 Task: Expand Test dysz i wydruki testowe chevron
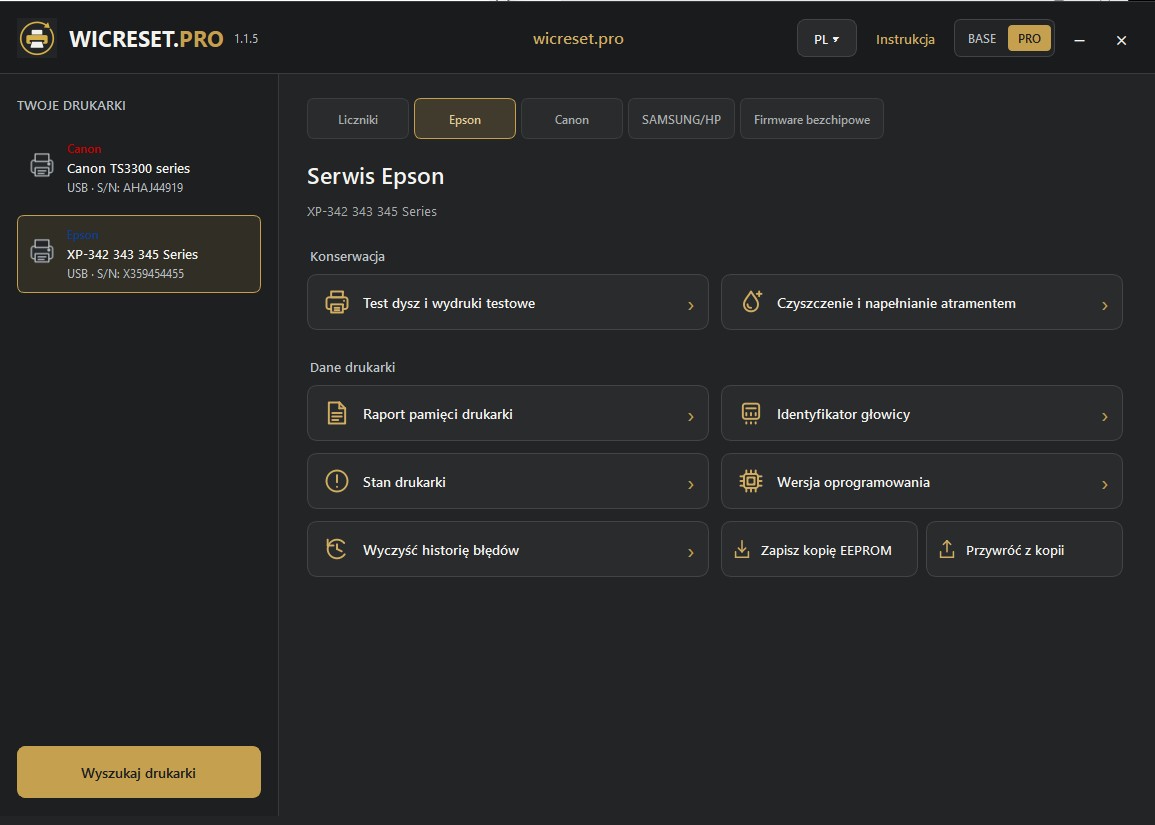691,305
